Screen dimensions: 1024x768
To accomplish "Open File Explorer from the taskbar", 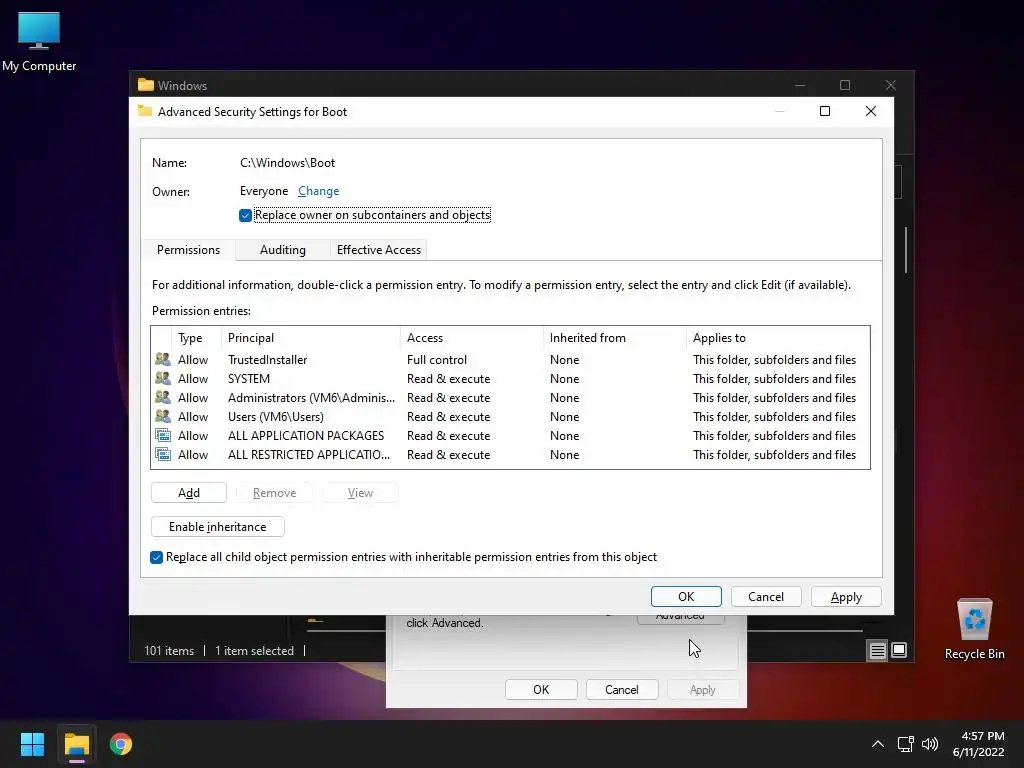I will pyautogui.click(x=76, y=744).
